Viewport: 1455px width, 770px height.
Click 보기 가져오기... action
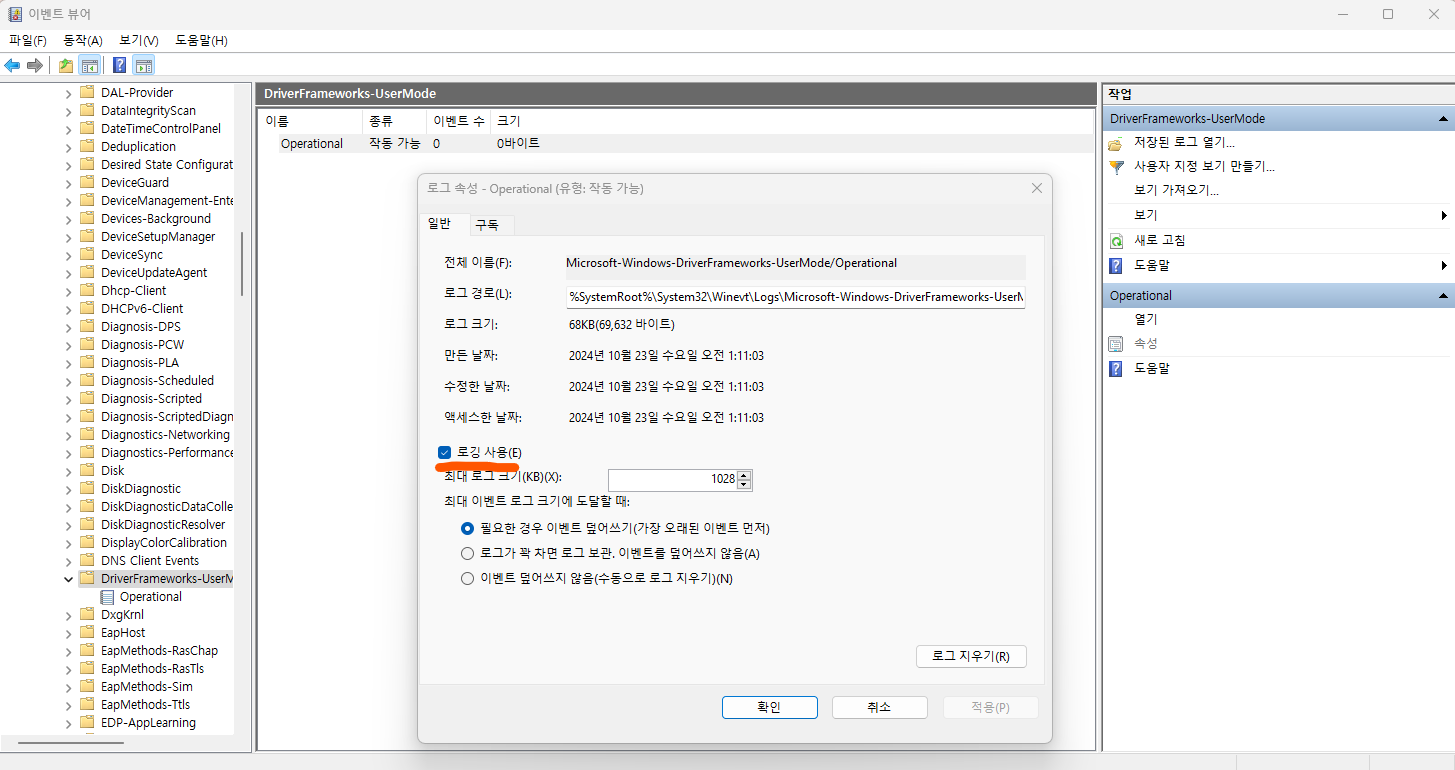point(1176,191)
